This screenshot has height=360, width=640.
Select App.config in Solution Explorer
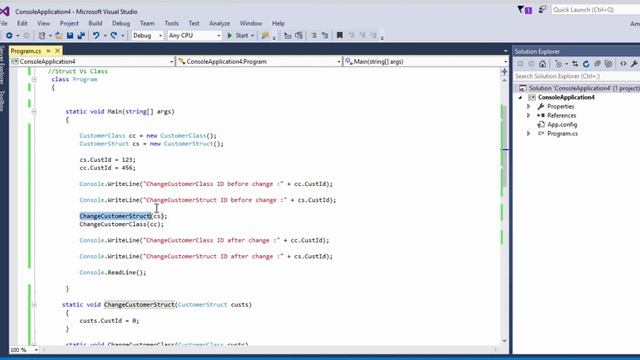coord(562,124)
